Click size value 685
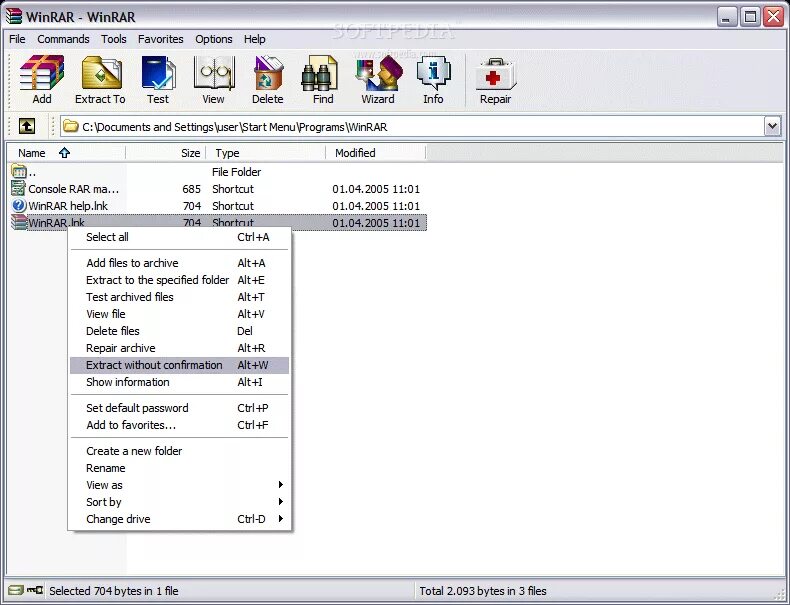The image size is (790, 605). (191, 189)
